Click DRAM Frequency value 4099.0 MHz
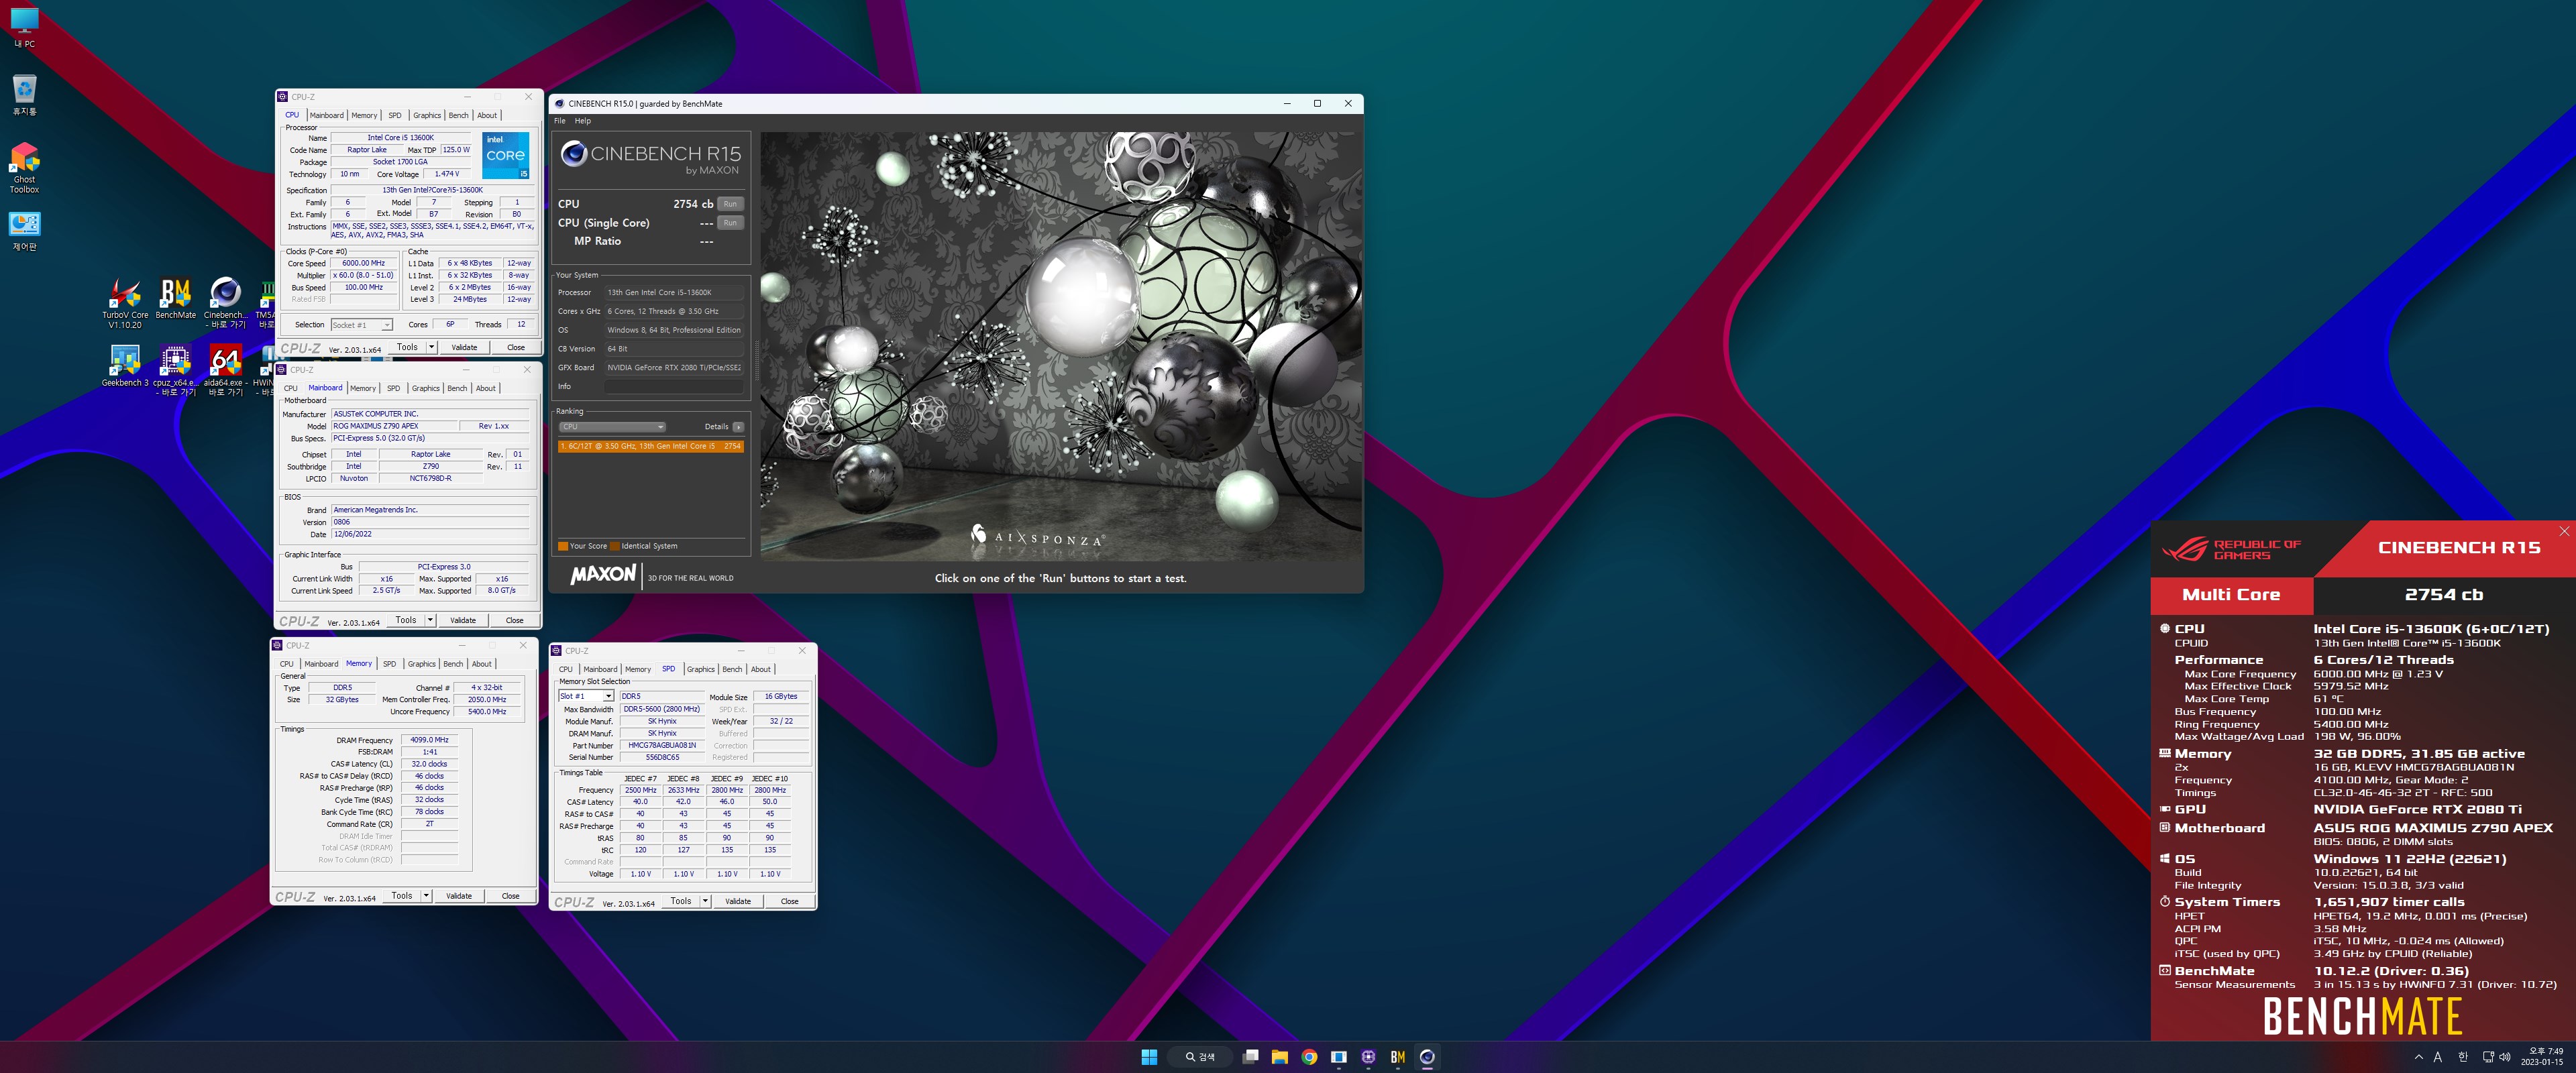 430,740
